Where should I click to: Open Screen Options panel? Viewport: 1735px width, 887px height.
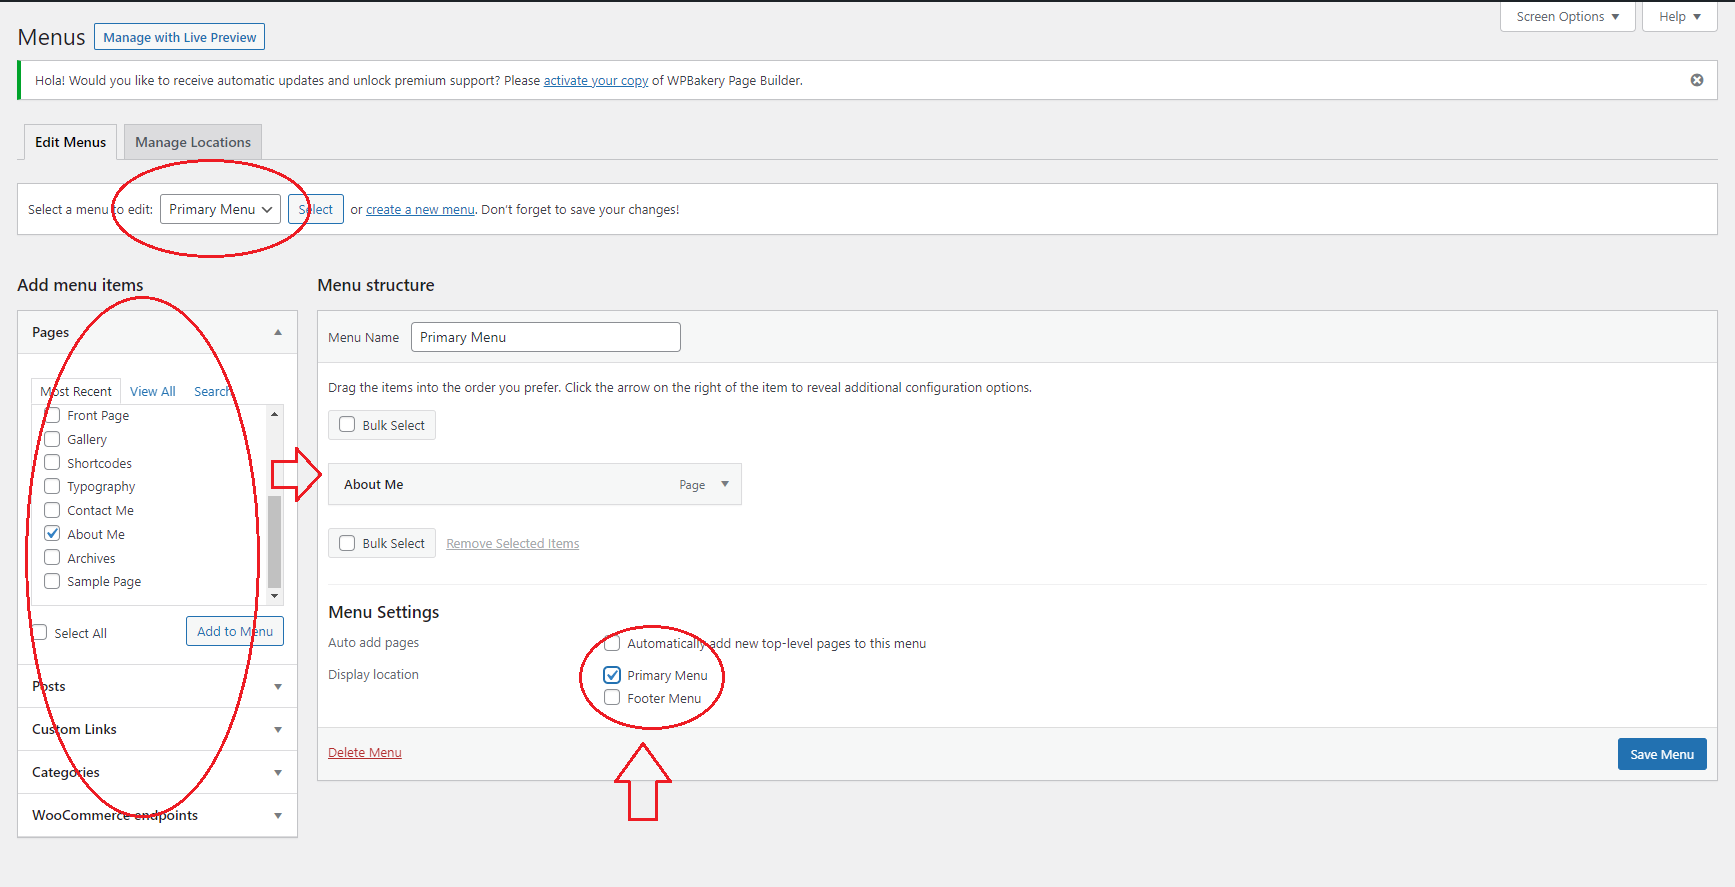(1566, 17)
